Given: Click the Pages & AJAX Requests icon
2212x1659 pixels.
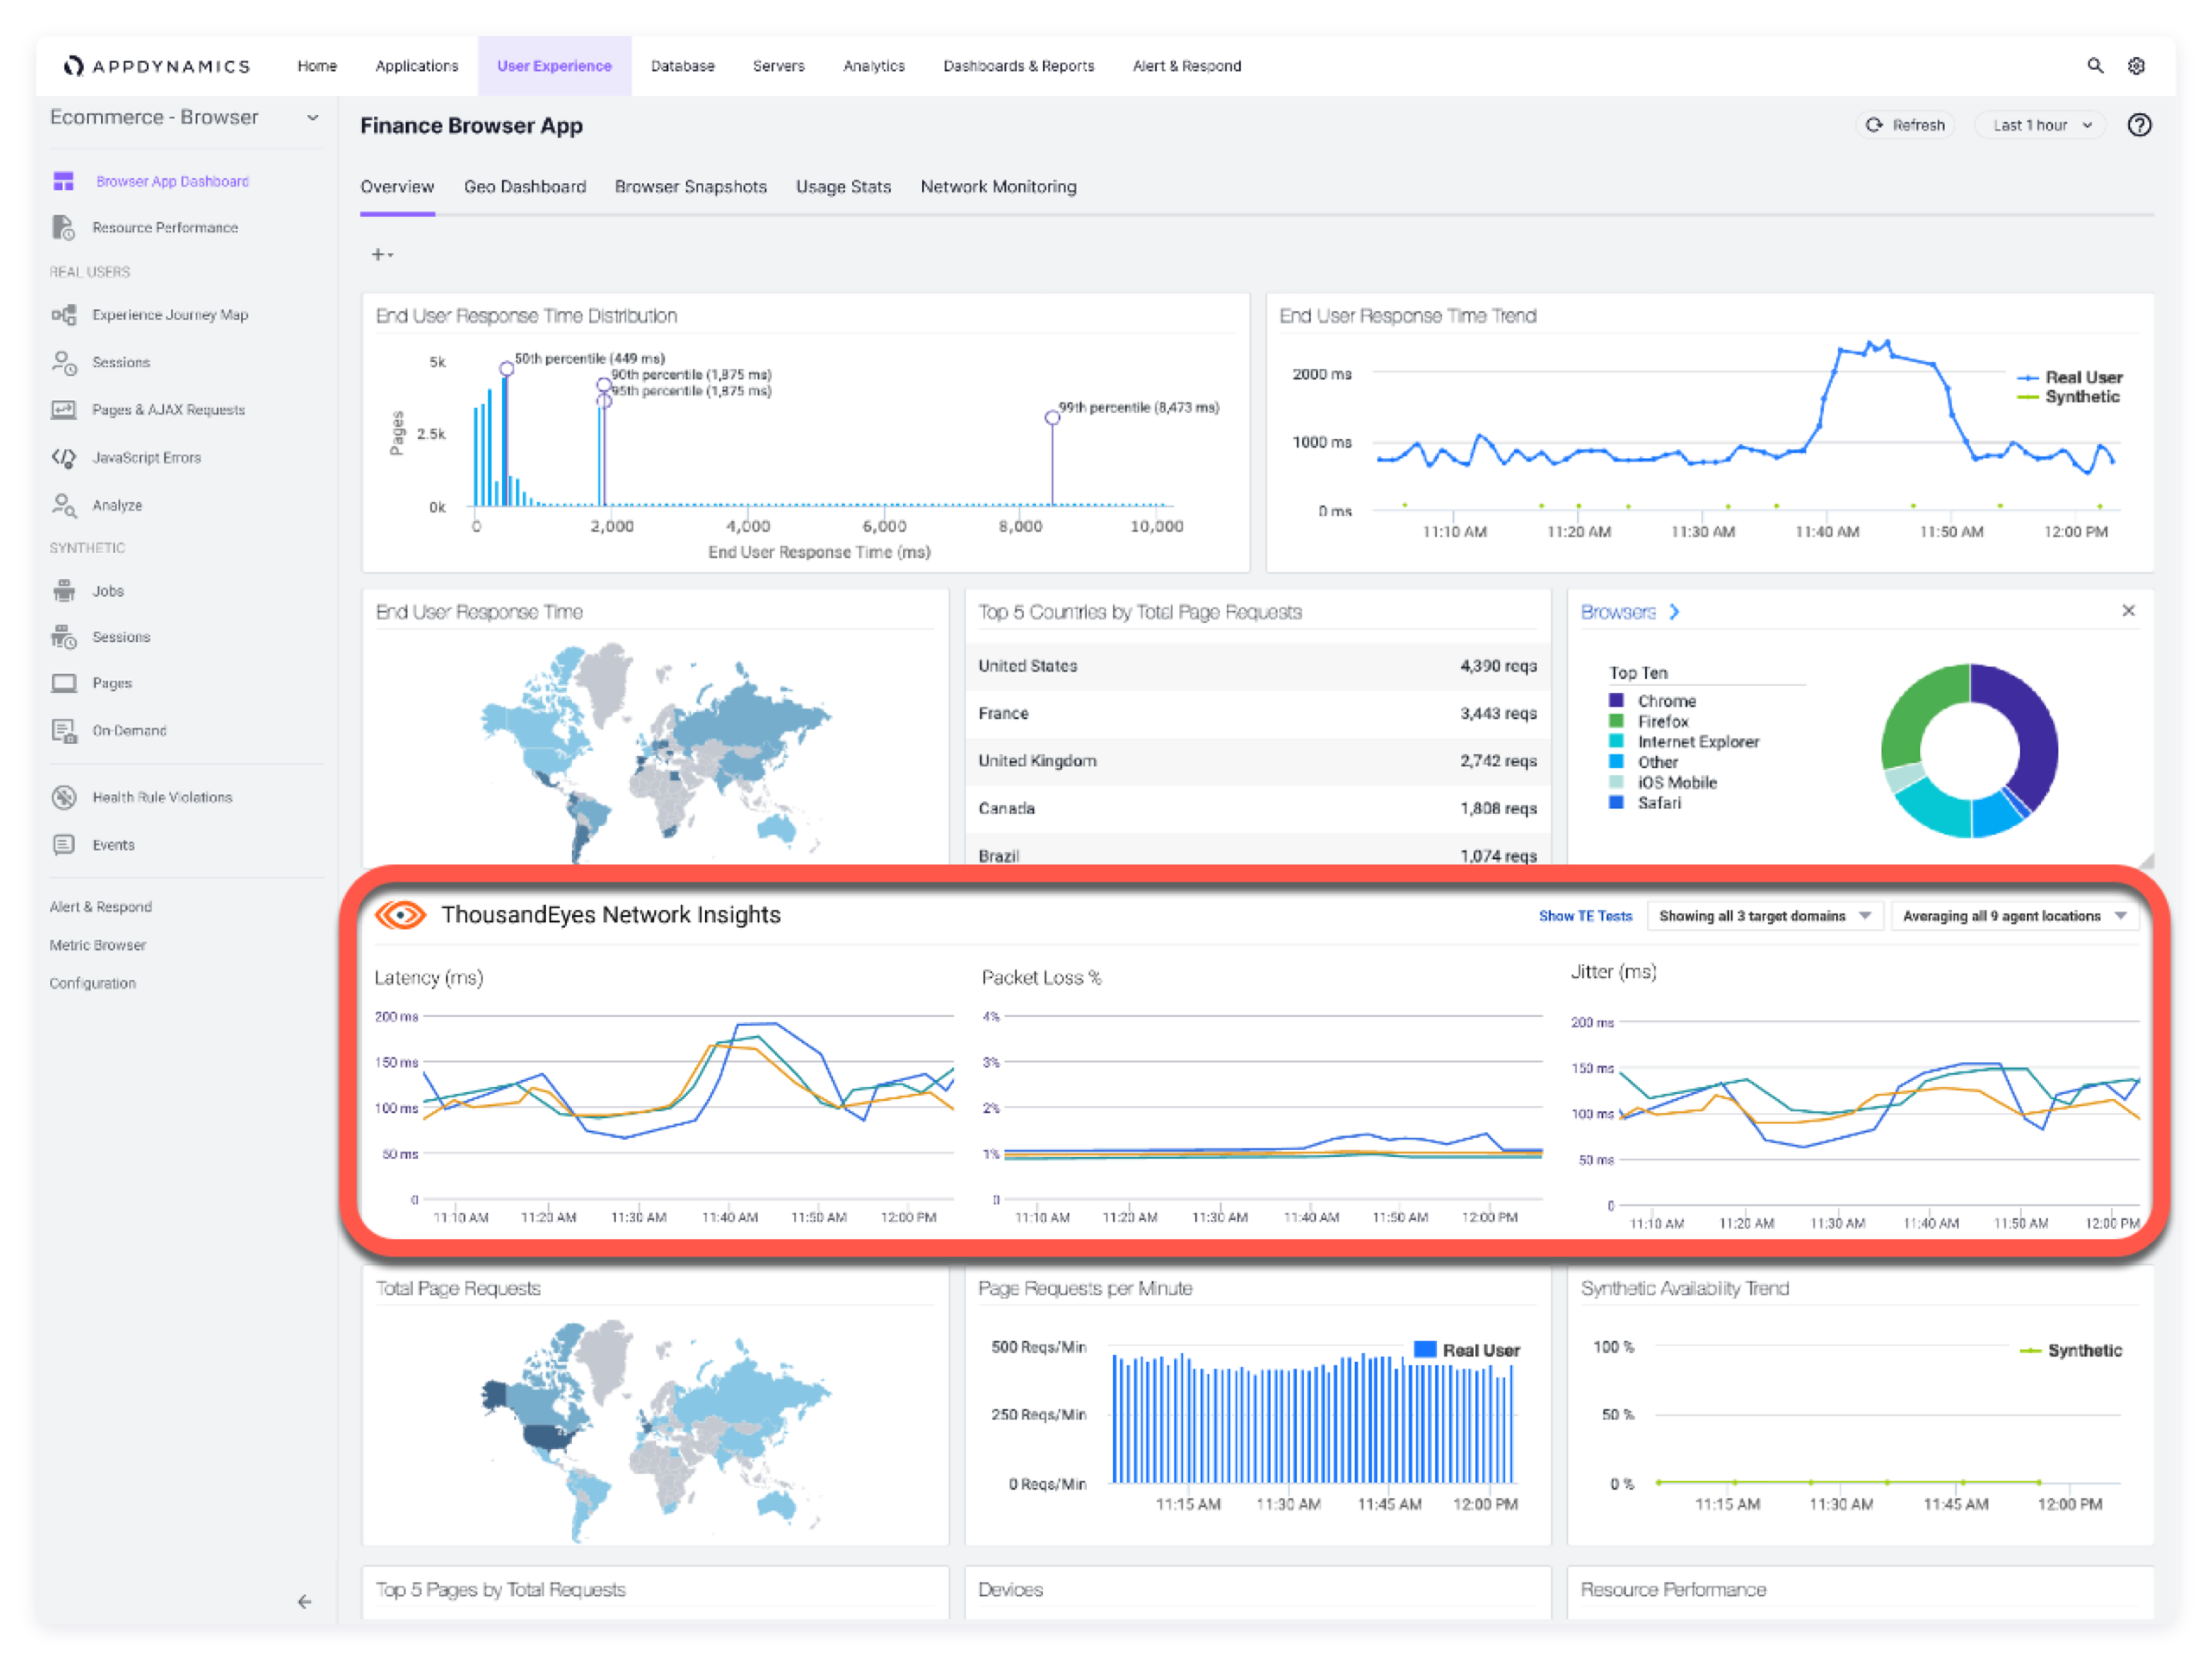Looking at the screenshot, I should pos(64,410).
